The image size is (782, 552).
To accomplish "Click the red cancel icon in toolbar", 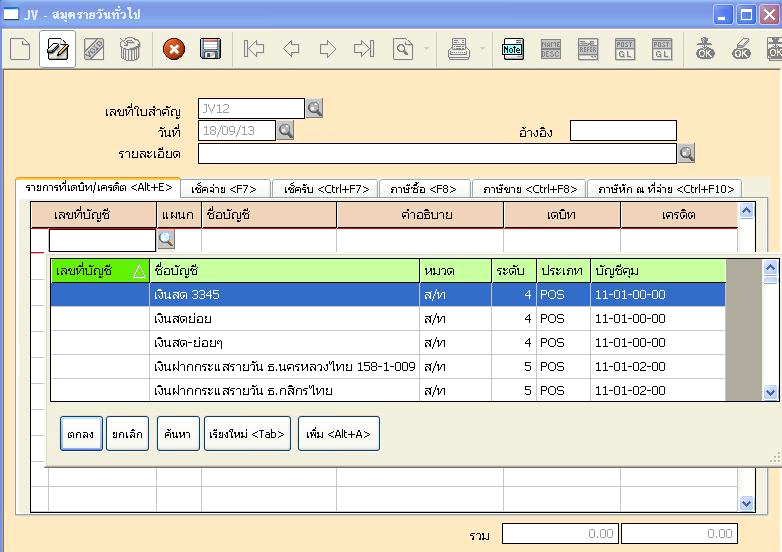I will [x=174, y=50].
